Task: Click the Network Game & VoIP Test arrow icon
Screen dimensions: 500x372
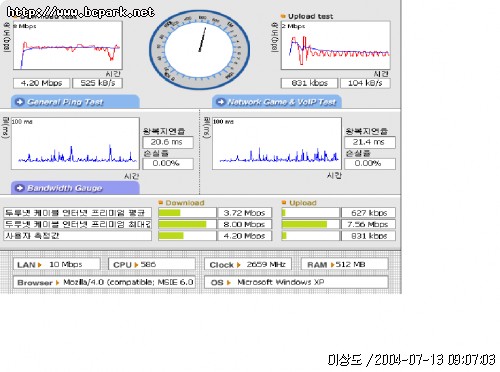Action: [x=221, y=102]
